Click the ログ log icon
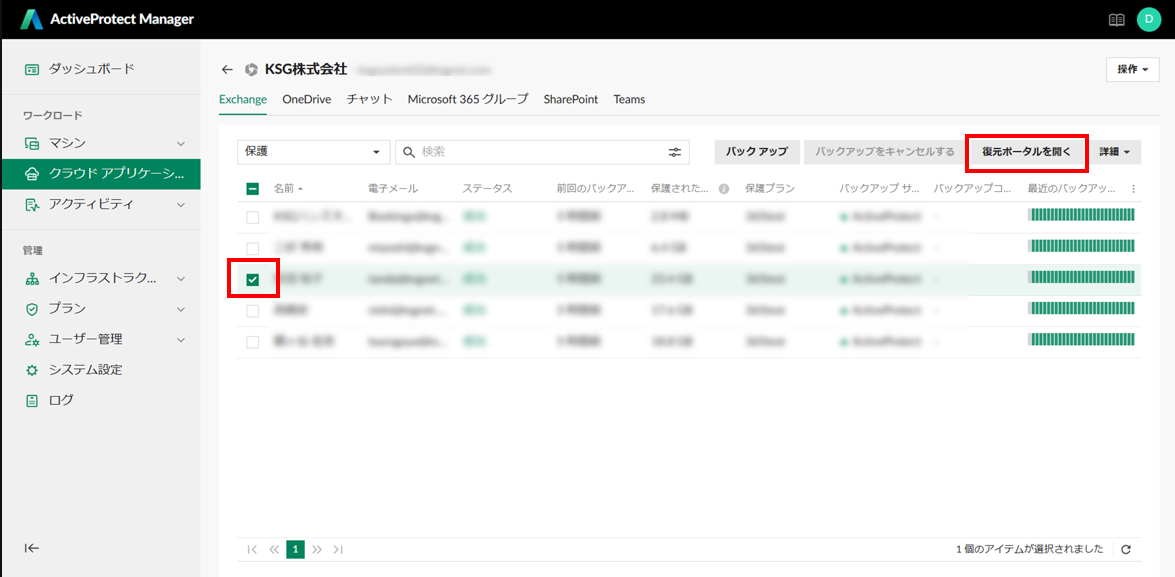 point(31,400)
